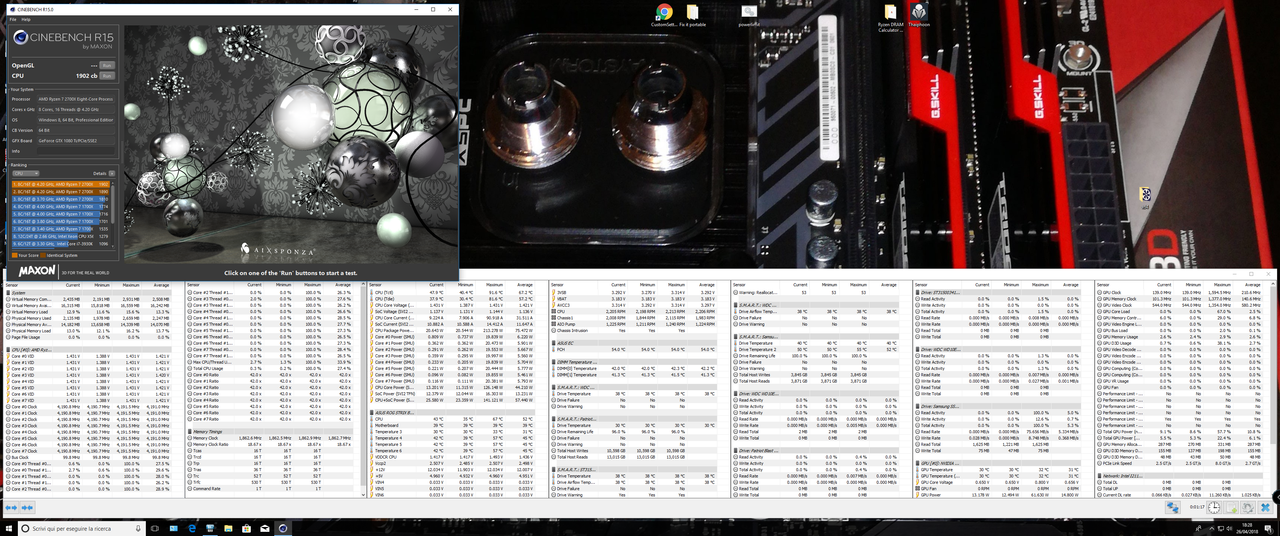Click the taskbar clock showing 18:28
The image size is (1280, 536).
(1248, 528)
